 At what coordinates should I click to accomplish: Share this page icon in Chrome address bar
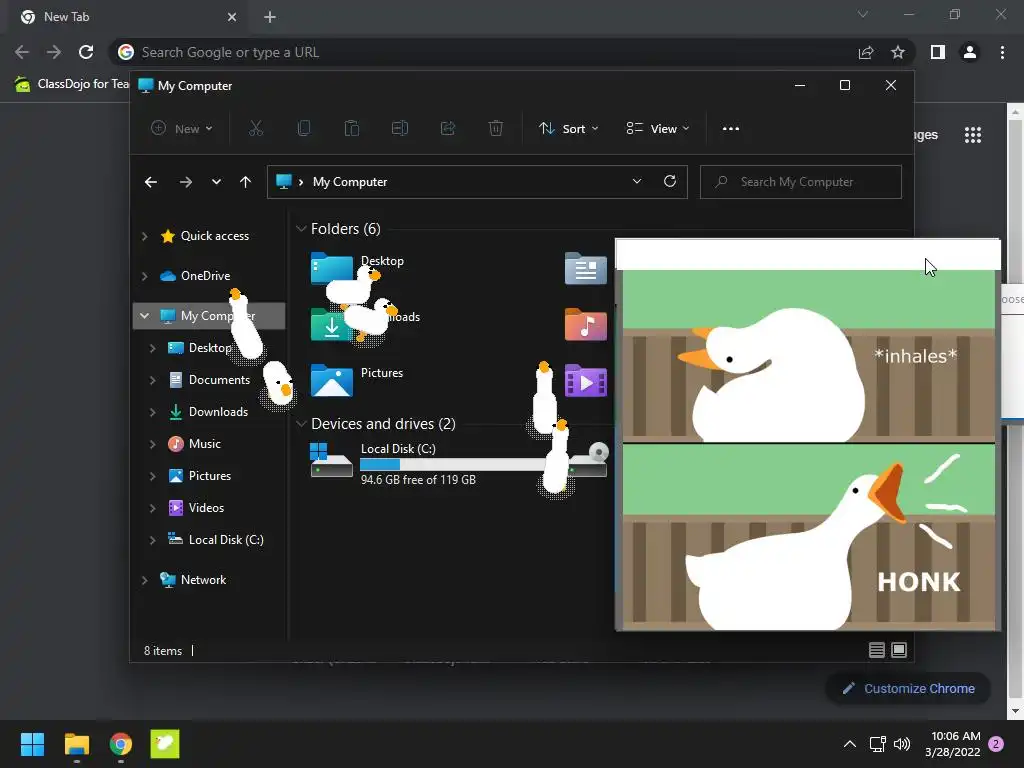point(866,52)
